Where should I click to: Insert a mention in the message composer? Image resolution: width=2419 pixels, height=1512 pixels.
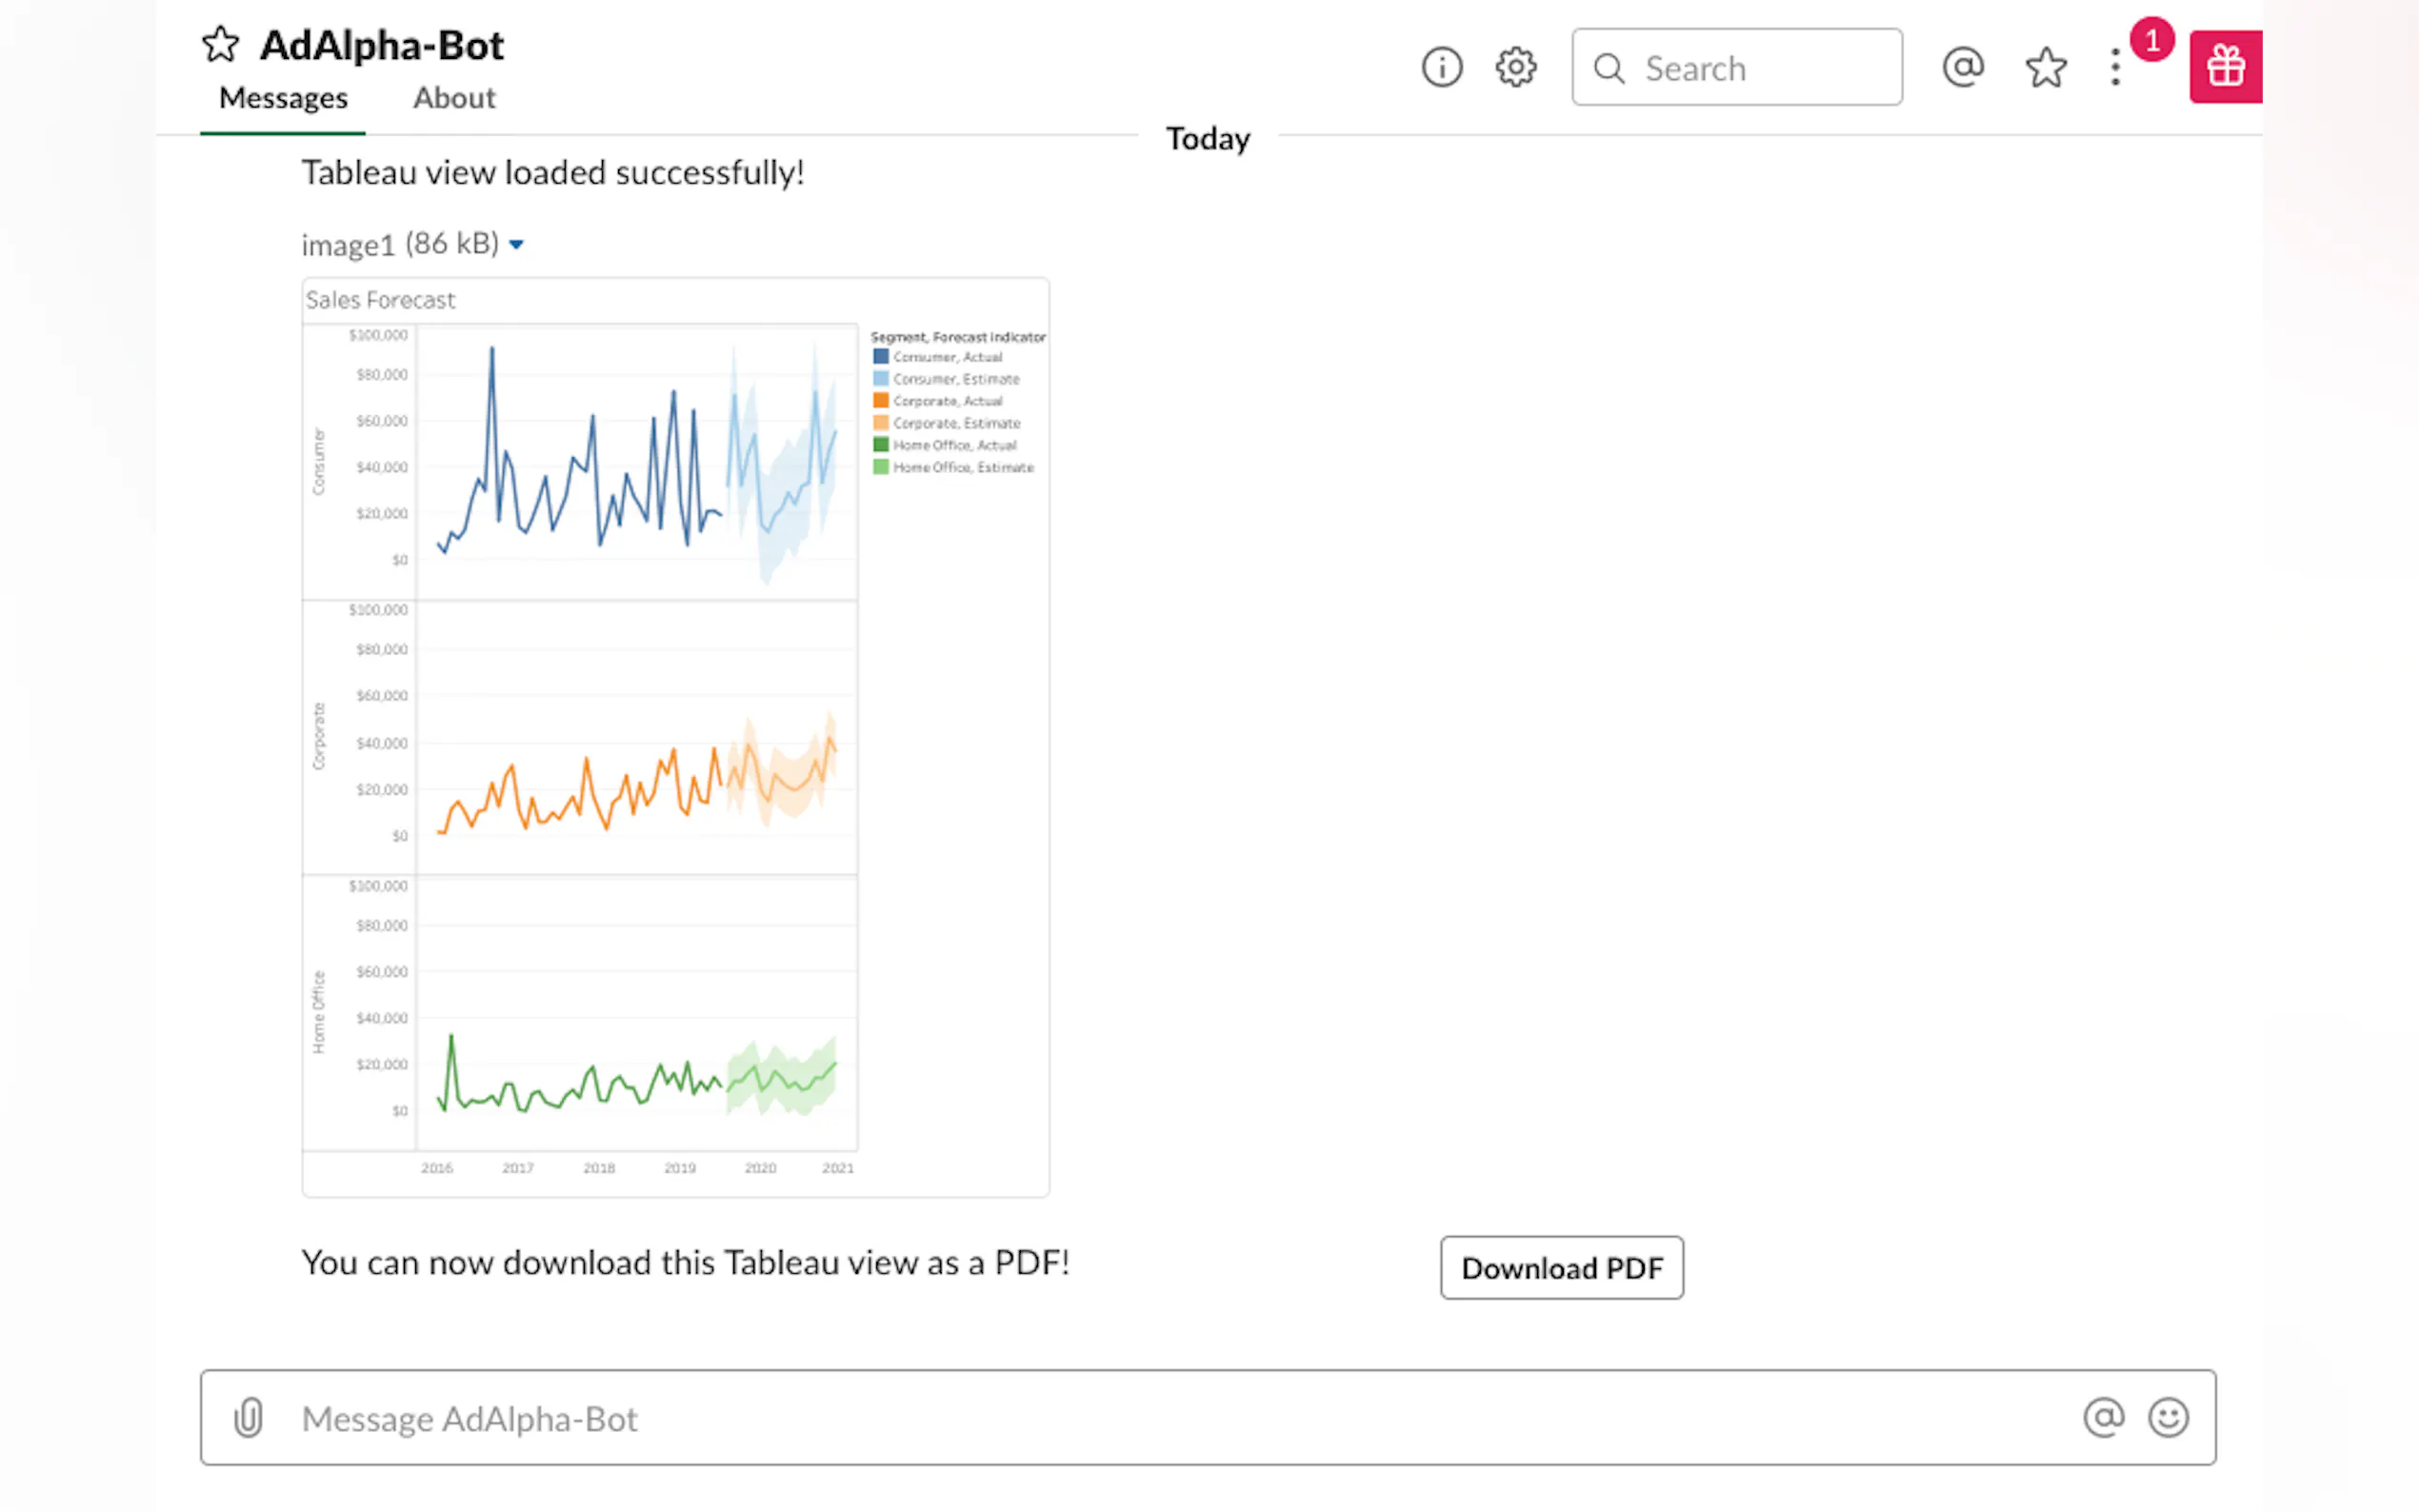pyautogui.click(x=2103, y=1417)
